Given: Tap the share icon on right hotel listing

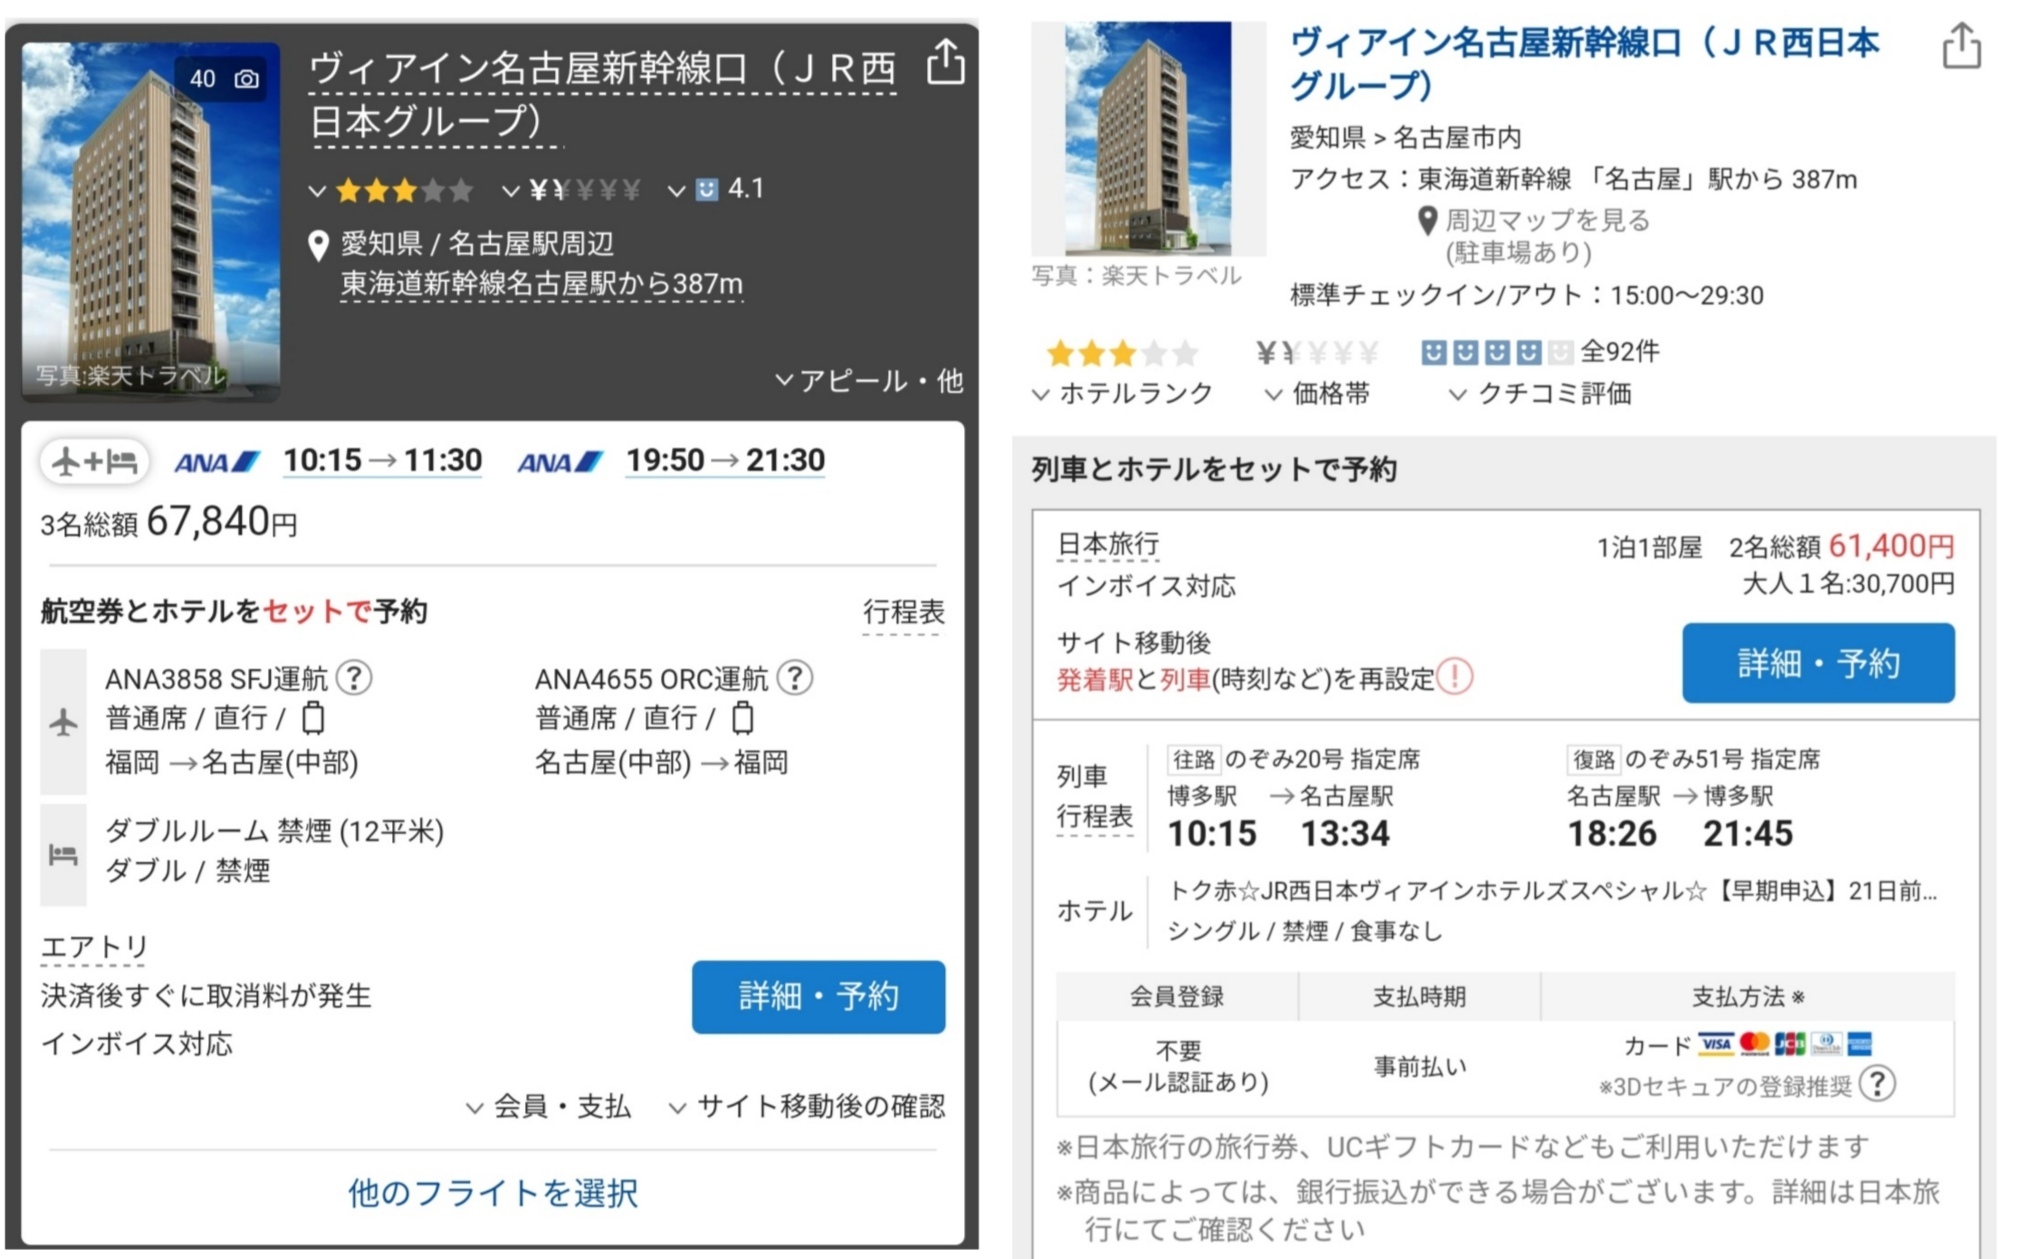Looking at the screenshot, I should point(1961,46).
